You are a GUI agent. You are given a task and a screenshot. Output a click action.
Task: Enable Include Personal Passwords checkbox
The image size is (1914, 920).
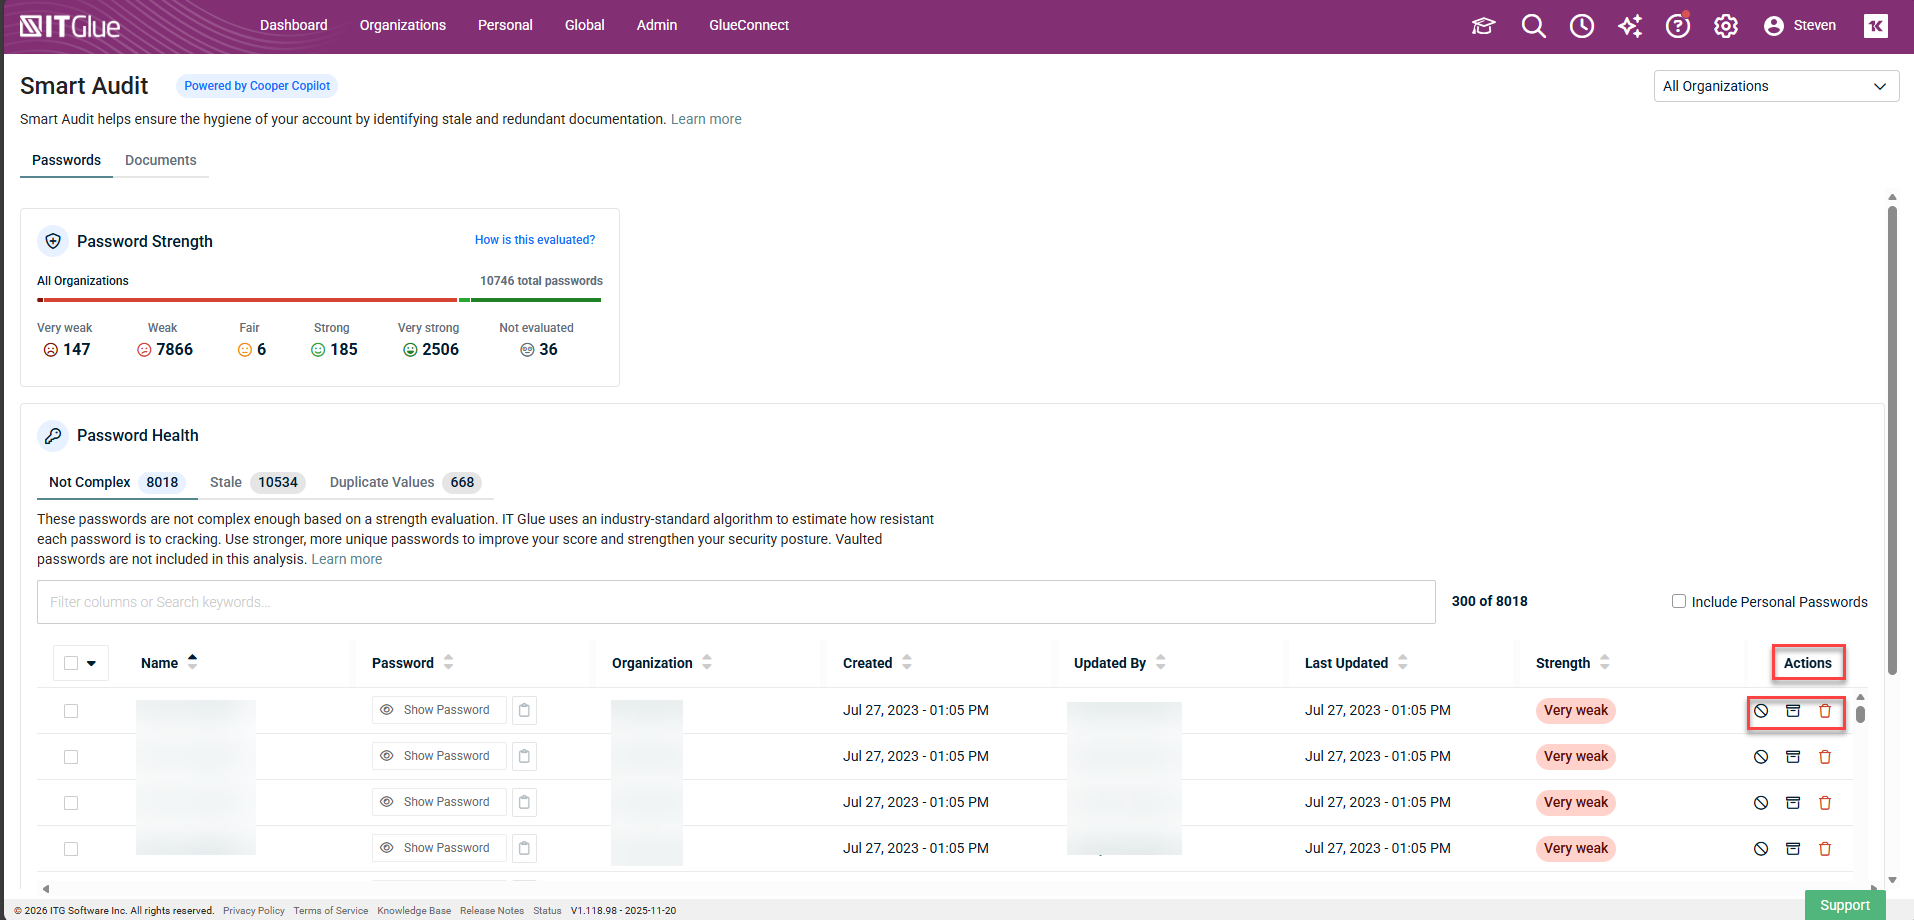pyautogui.click(x=1679, y=601)
